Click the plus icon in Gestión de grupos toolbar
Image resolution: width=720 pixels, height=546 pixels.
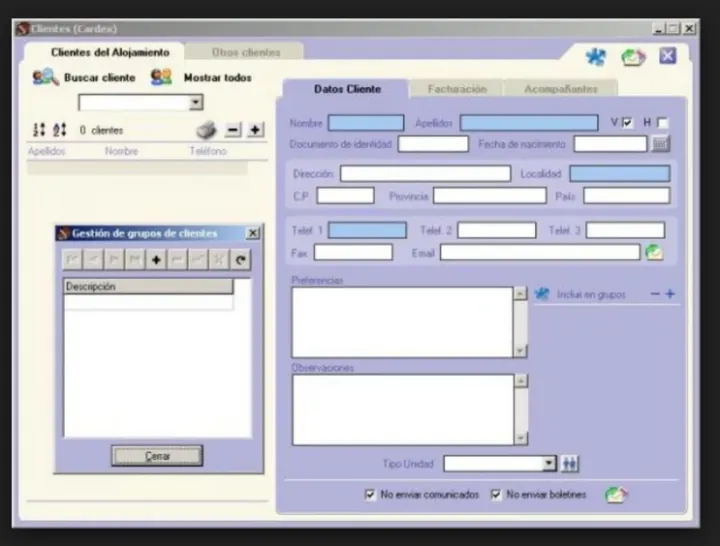[x=156, y=260]
